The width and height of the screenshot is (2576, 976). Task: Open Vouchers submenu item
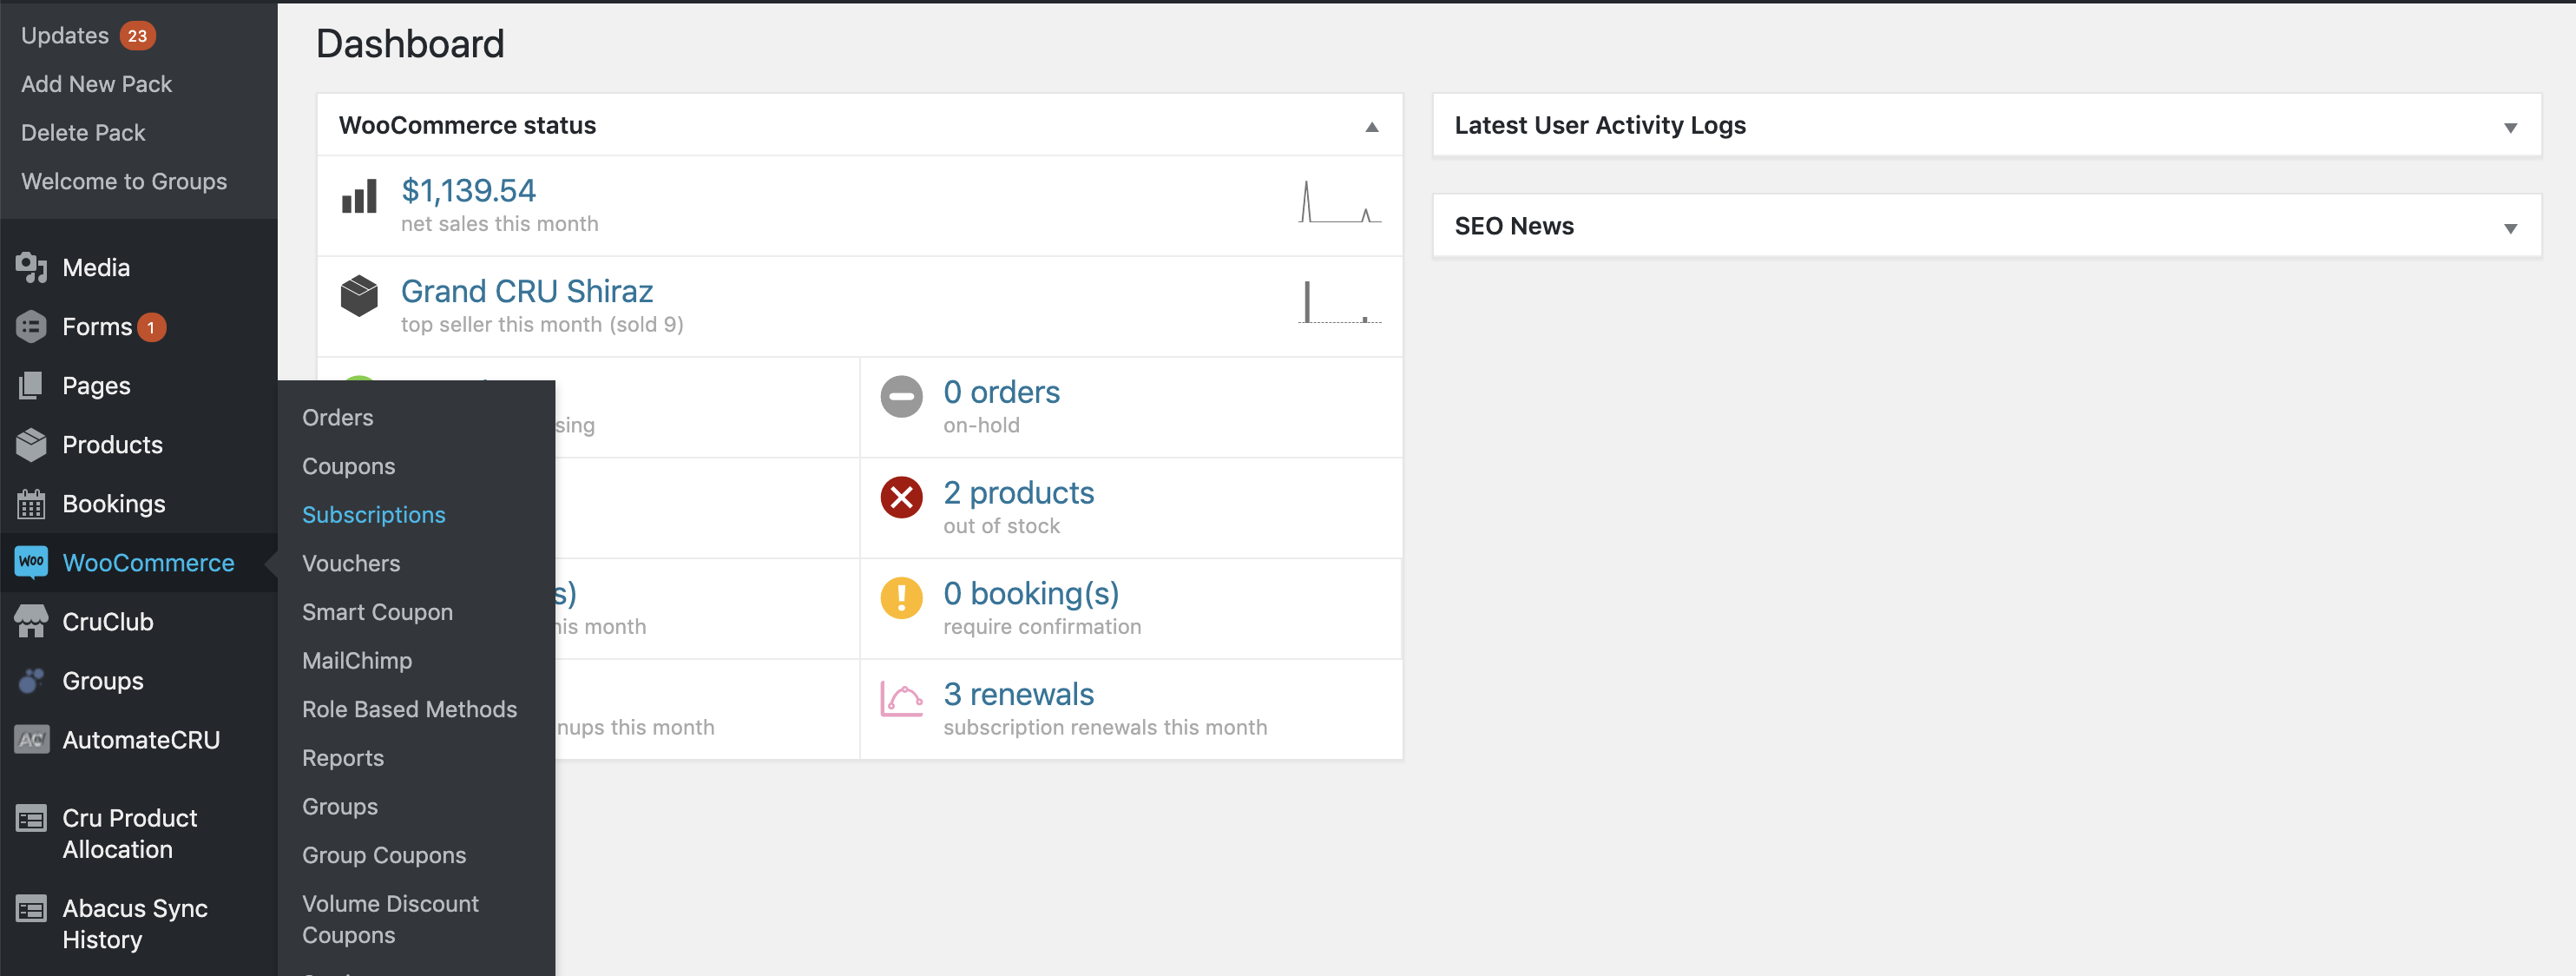(351, 563)
